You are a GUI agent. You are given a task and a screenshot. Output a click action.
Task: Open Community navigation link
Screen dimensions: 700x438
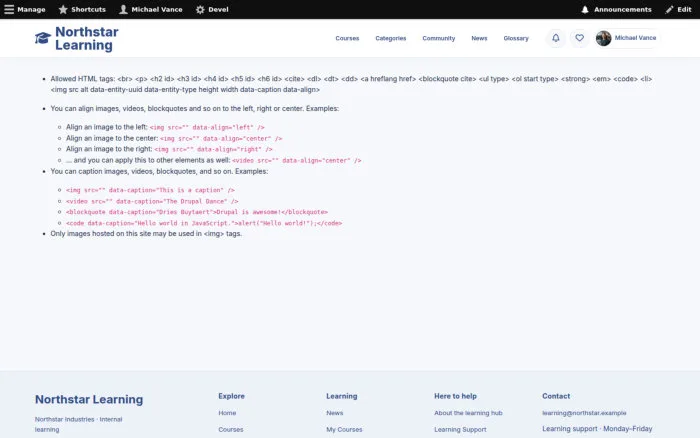click(439, 38)
